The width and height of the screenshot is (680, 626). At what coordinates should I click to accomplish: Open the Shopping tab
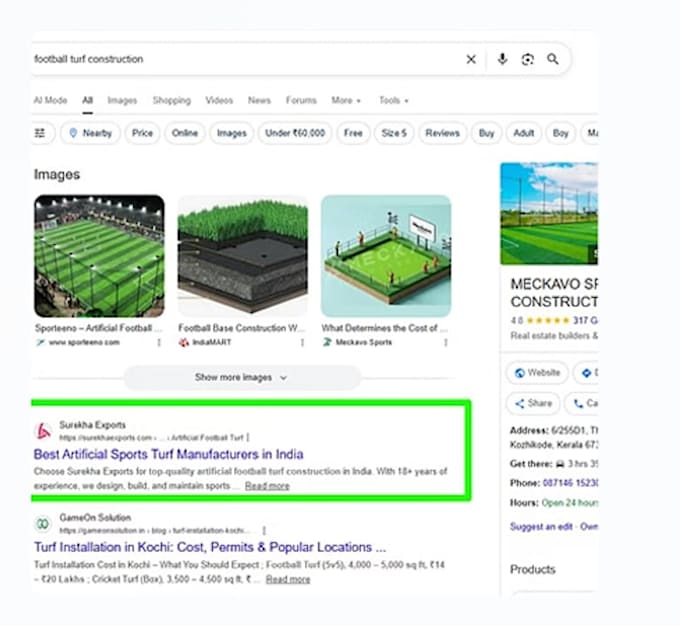click(172, 100)
